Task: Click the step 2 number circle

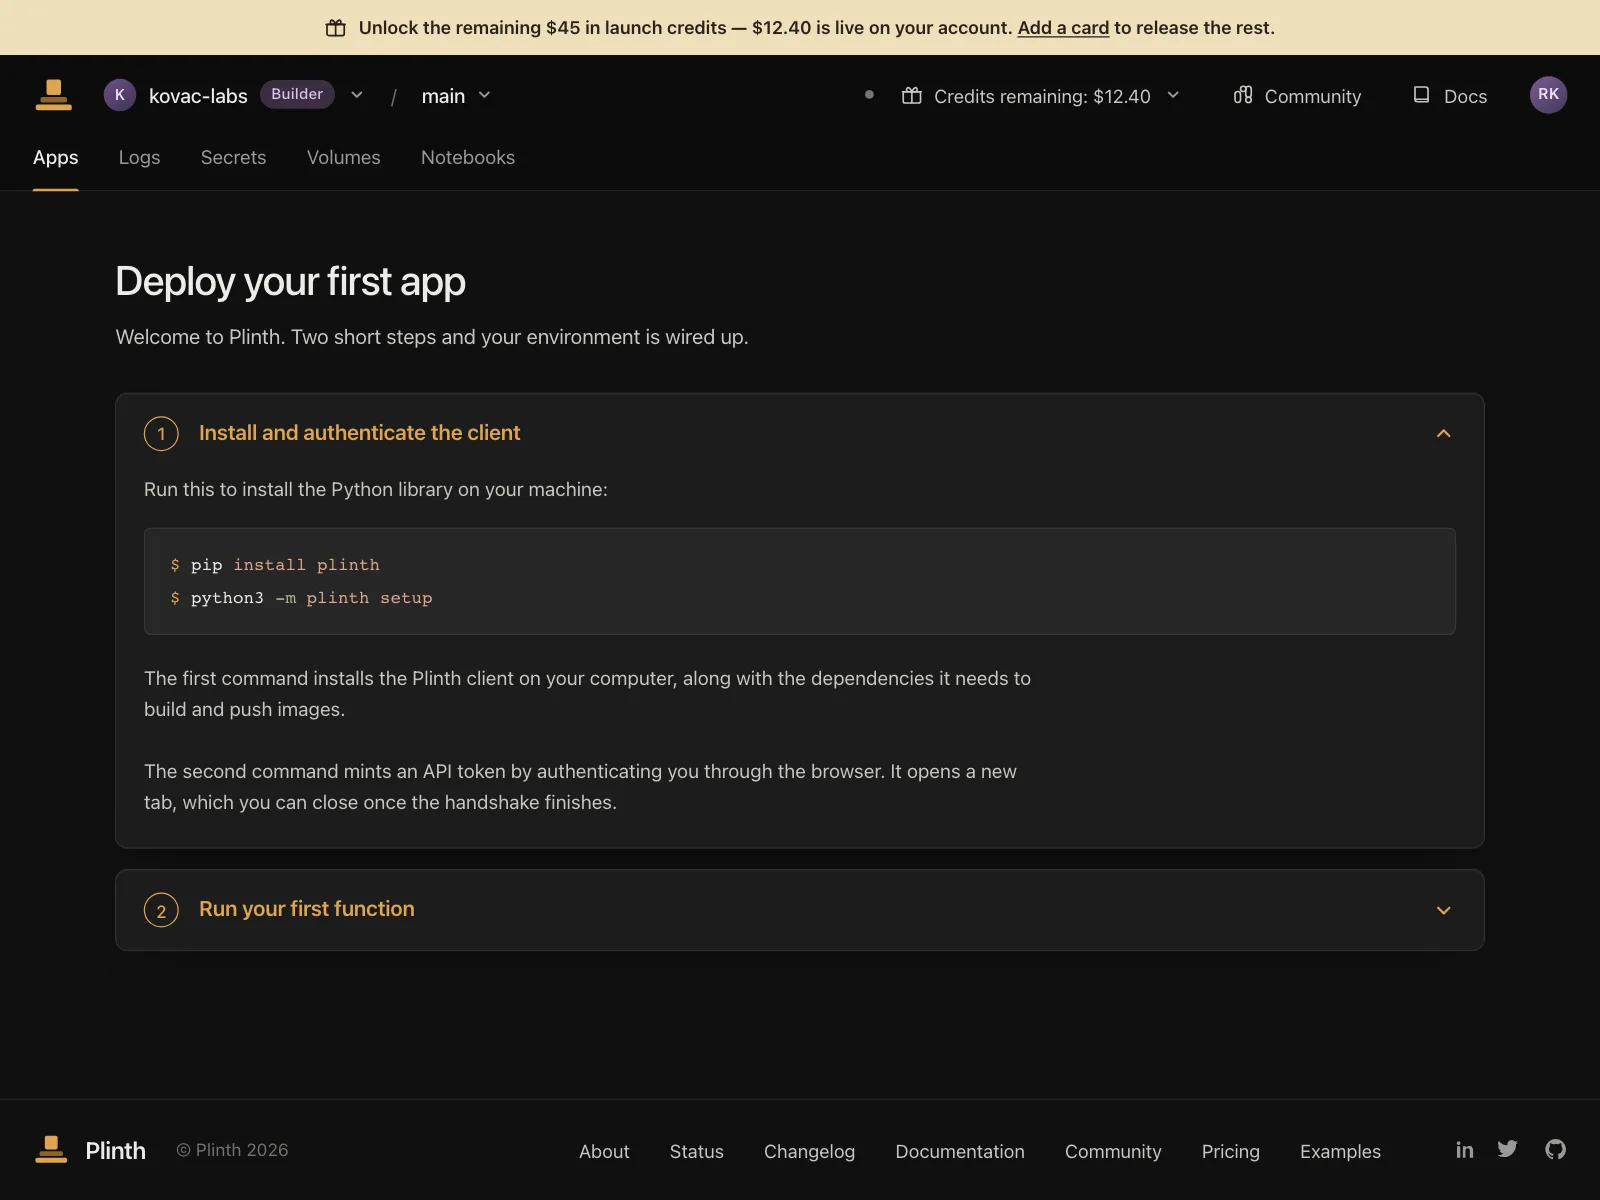Action: (161, 910)
